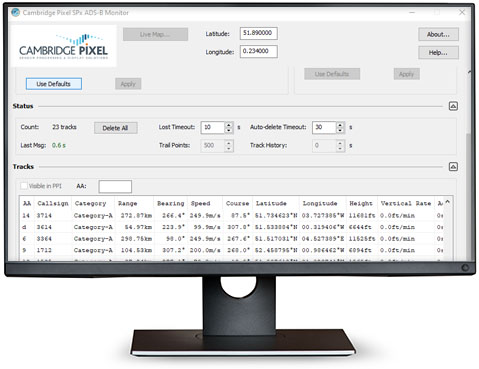Delete all tracks with Delete All
479x369 pixels.
coord(115,128)
